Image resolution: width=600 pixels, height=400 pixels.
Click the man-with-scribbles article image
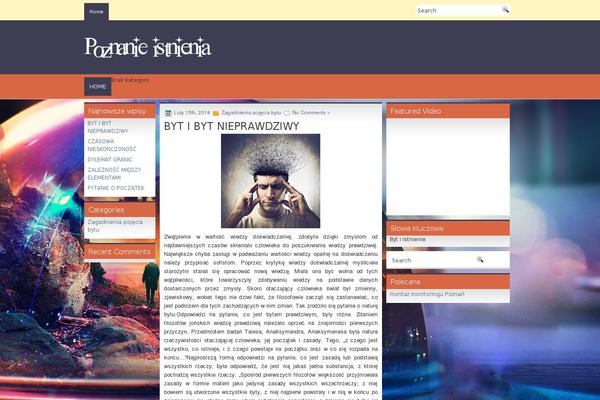click(x=271, y=181)
